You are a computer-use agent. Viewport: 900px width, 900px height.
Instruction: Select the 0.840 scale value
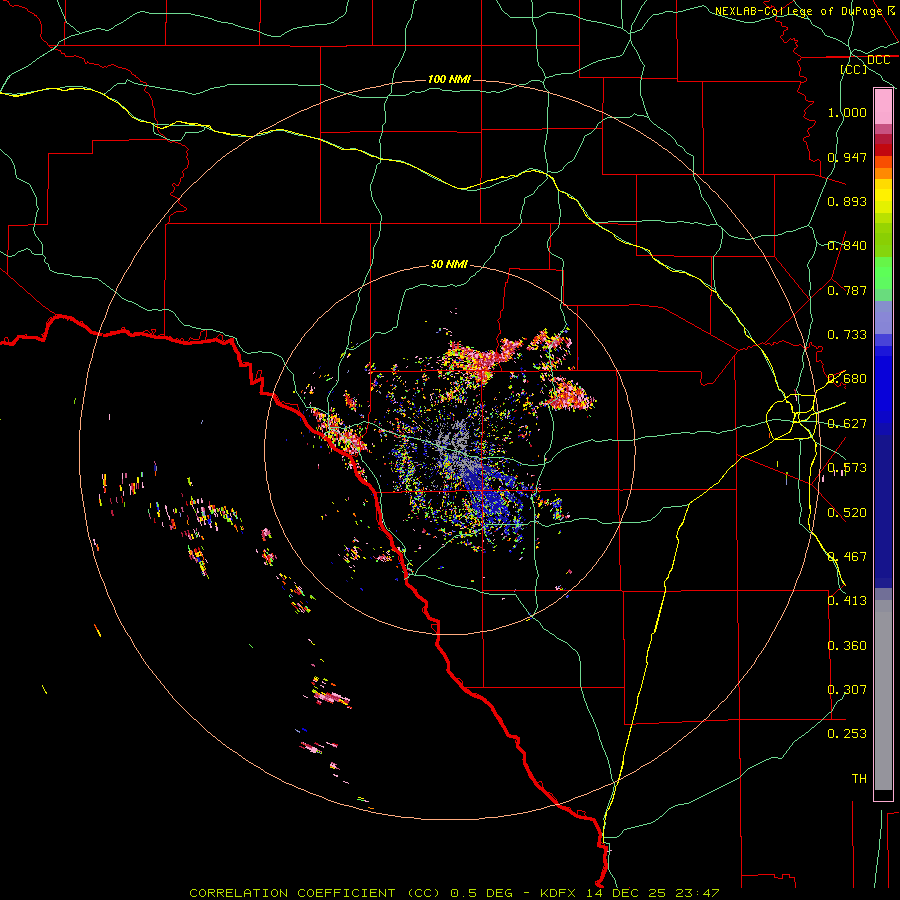point(847,246)
